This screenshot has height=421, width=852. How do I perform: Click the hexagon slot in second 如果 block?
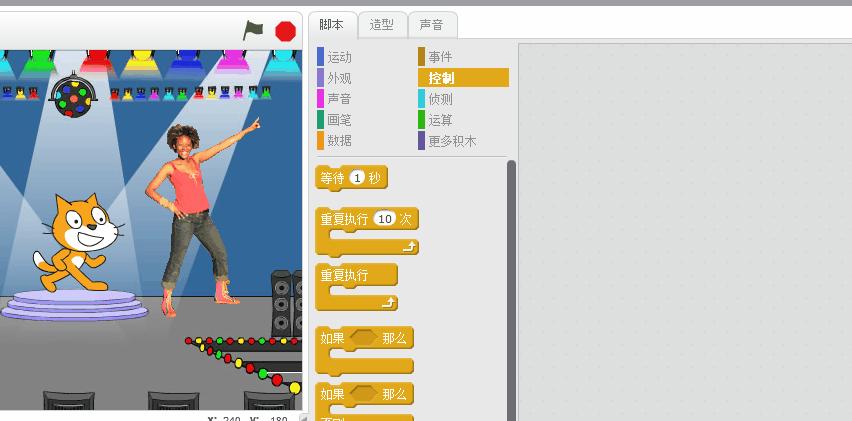point(364,394)
